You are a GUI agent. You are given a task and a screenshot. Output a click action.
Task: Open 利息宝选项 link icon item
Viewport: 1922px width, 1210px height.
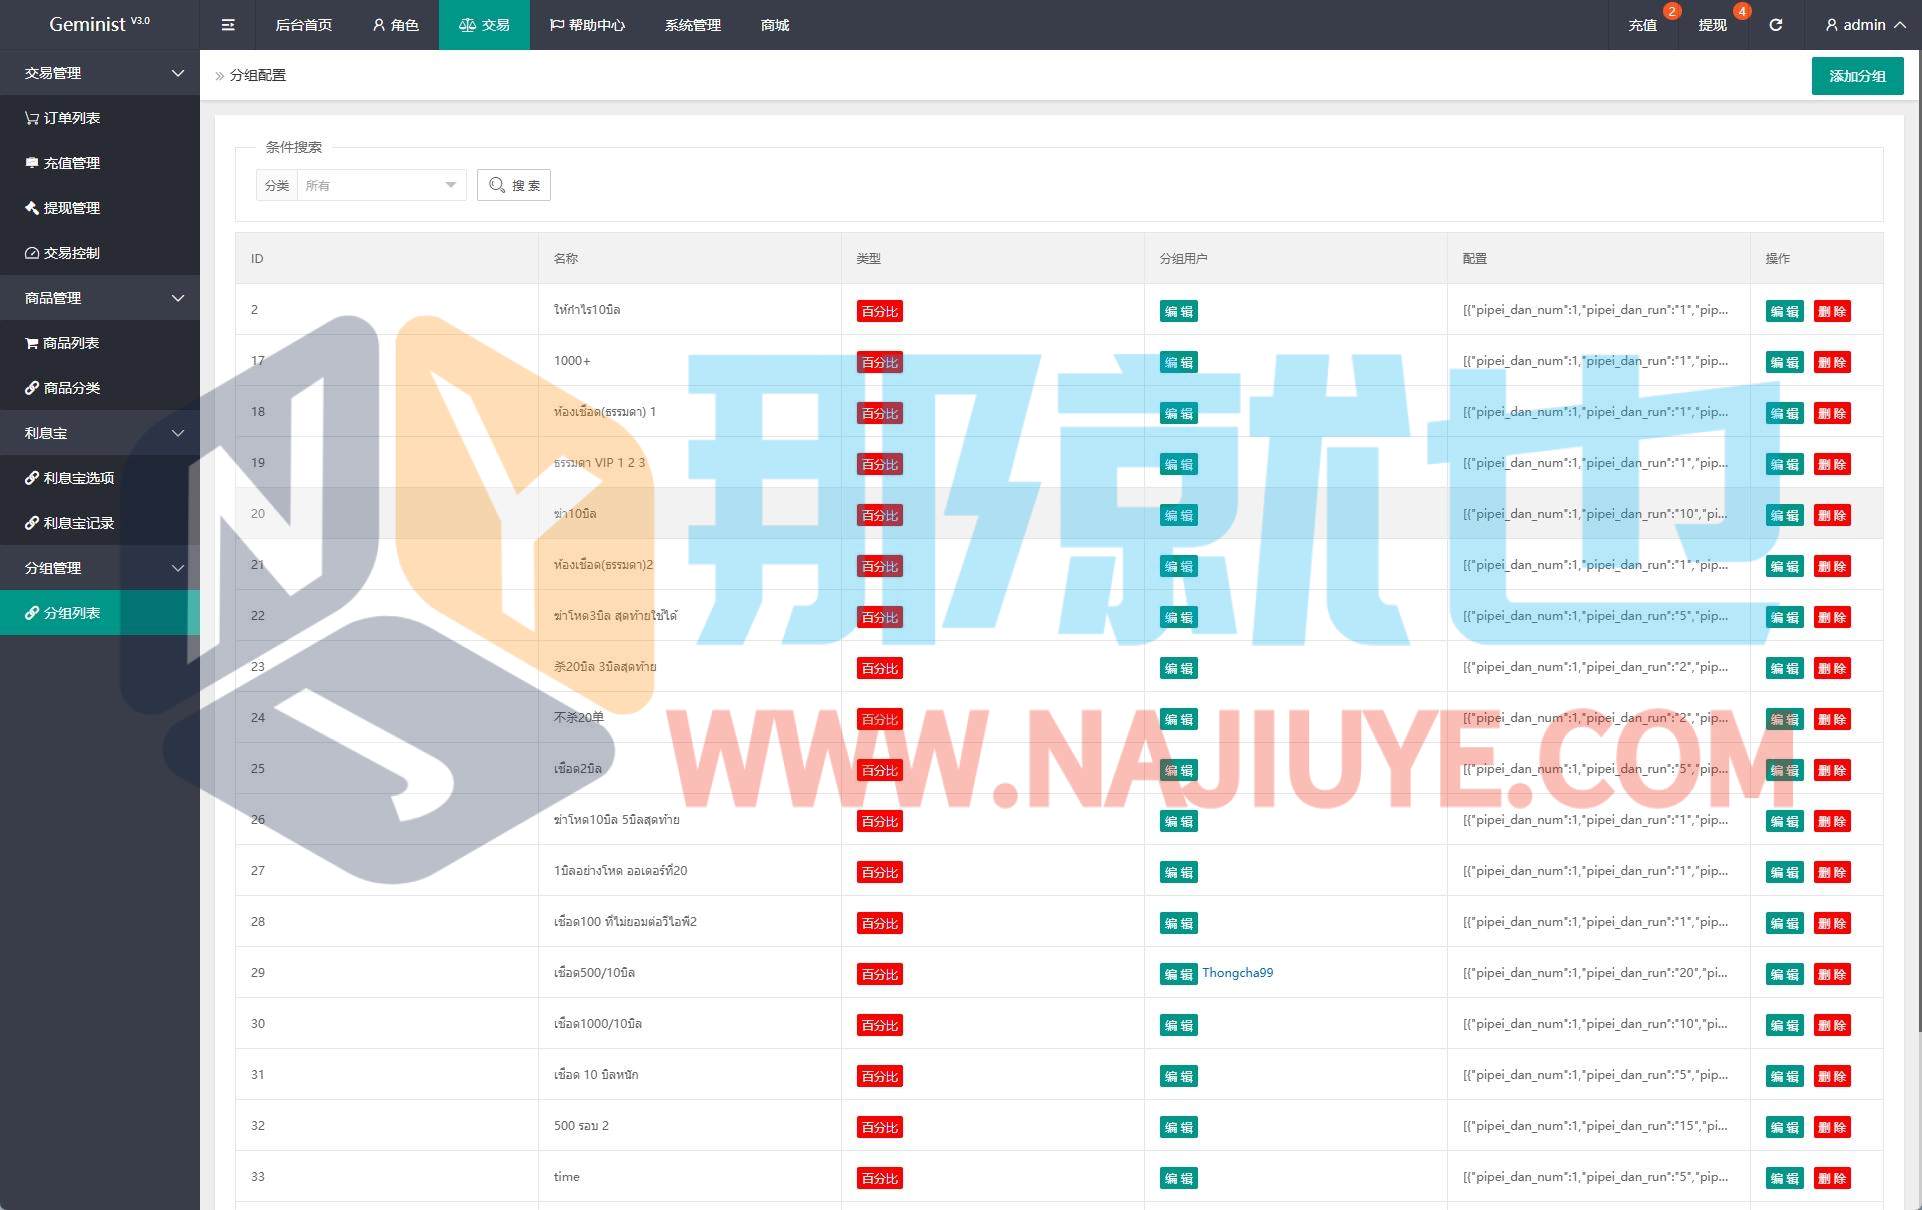[78, 478]
